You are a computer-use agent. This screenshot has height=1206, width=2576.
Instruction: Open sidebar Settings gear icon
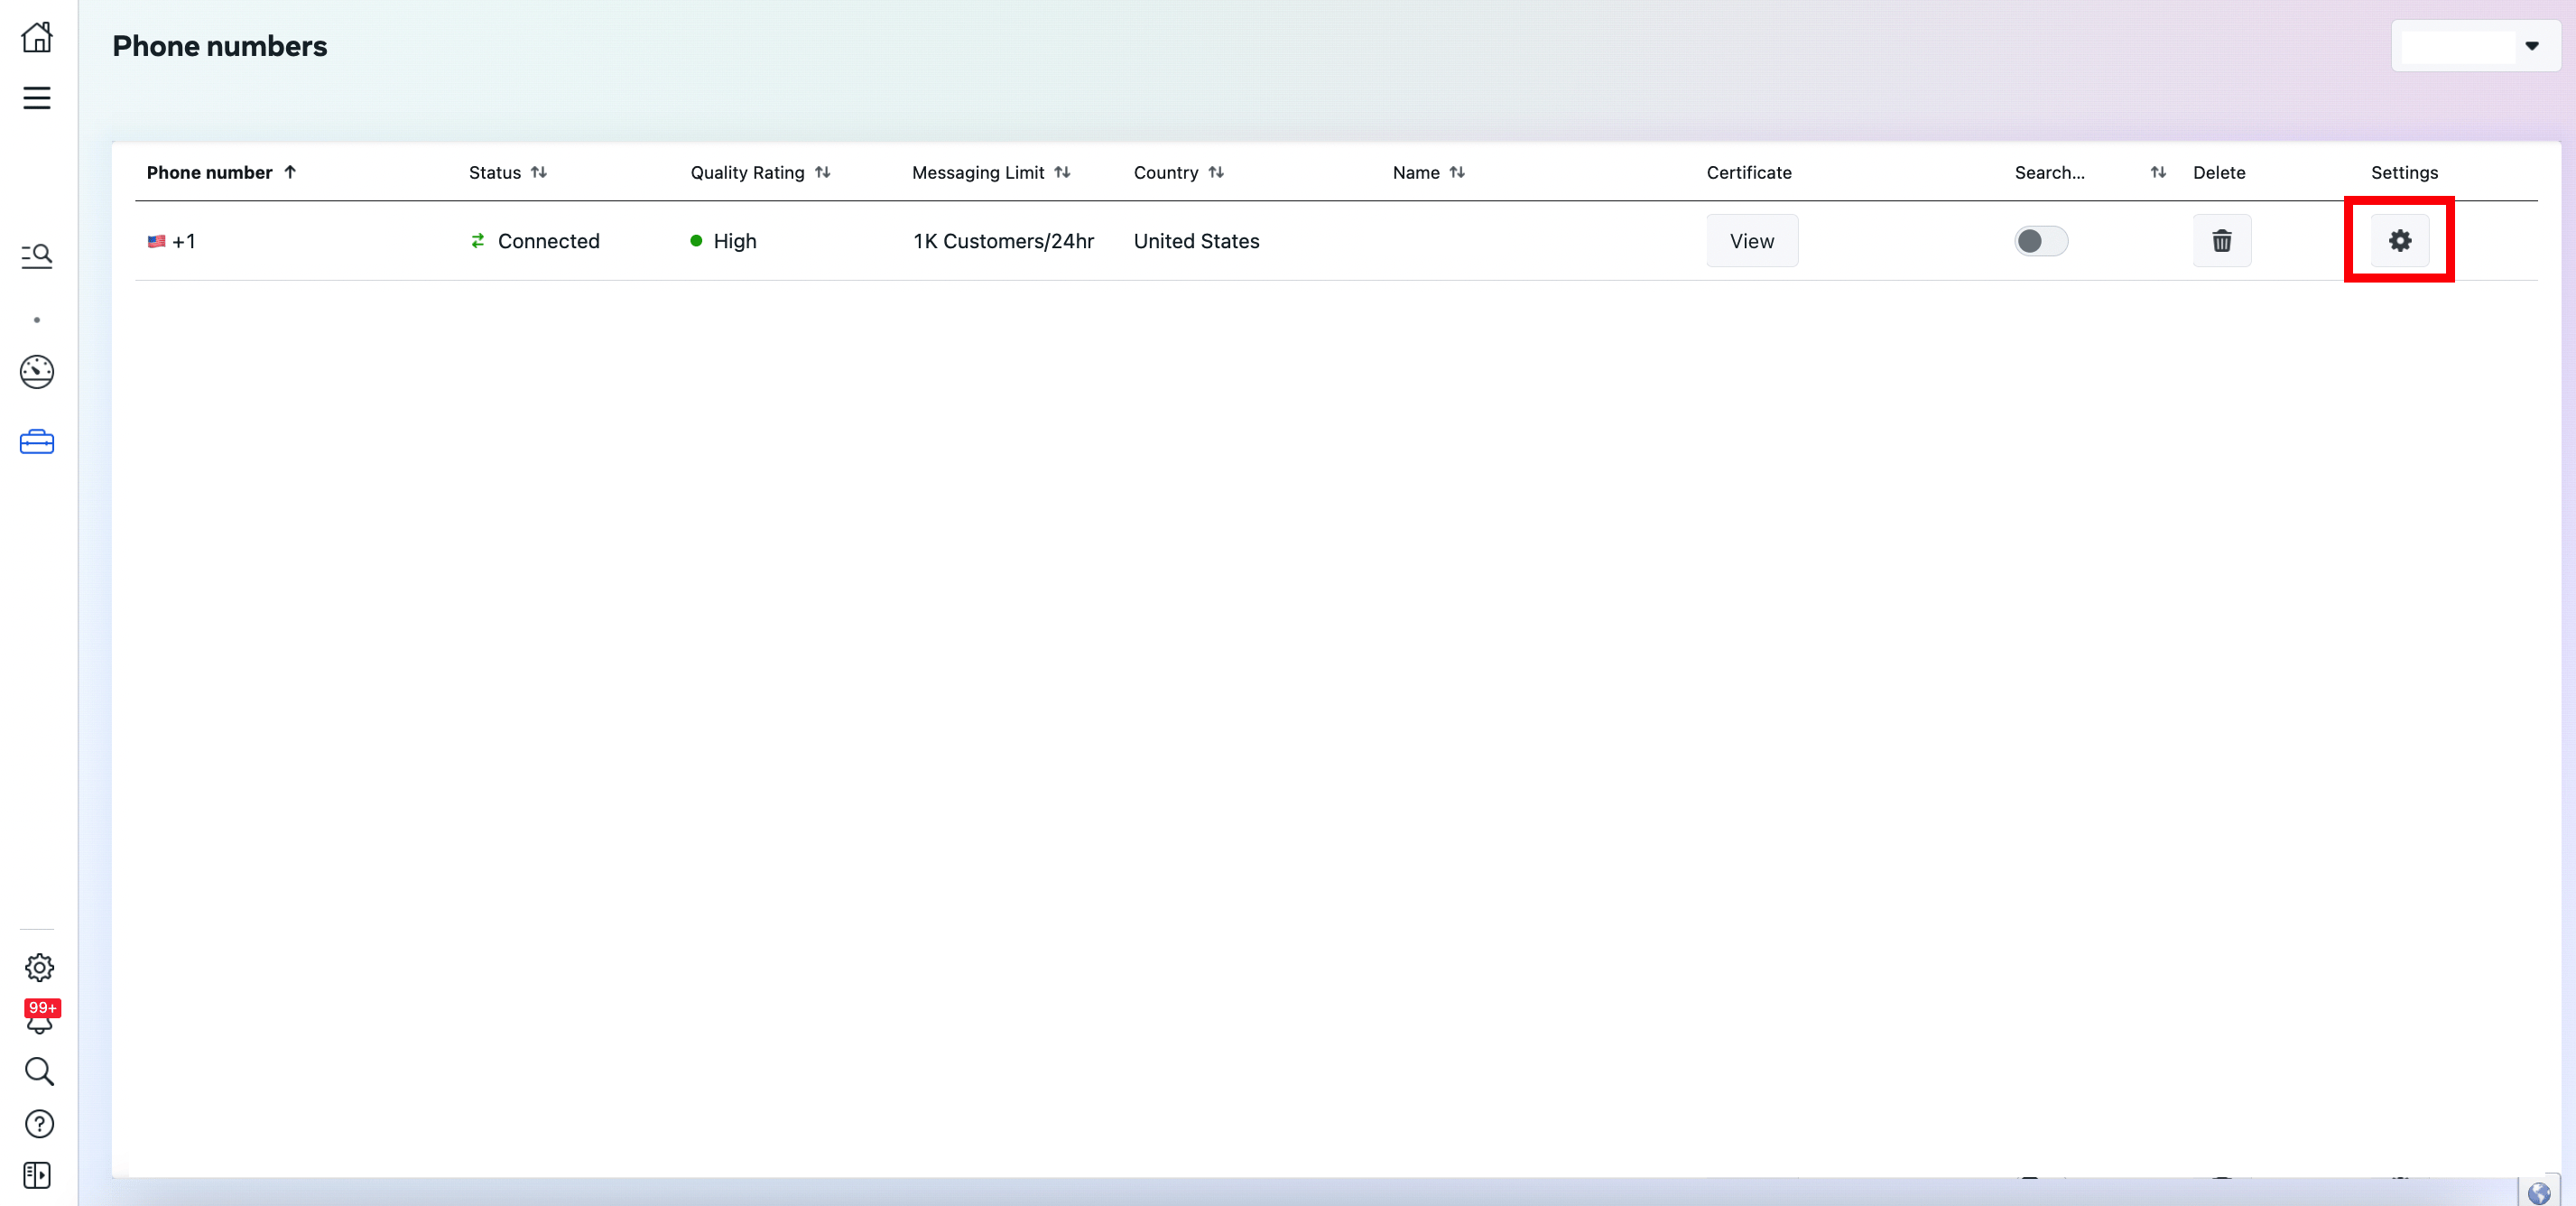point(39,967)
